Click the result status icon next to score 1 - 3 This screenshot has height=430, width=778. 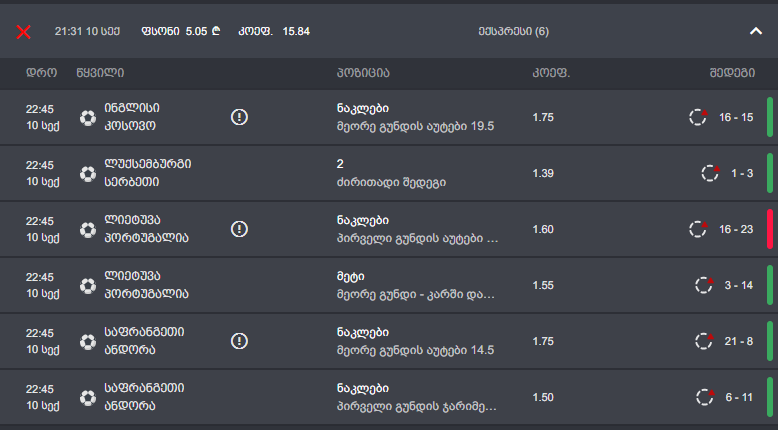[710, 173]
